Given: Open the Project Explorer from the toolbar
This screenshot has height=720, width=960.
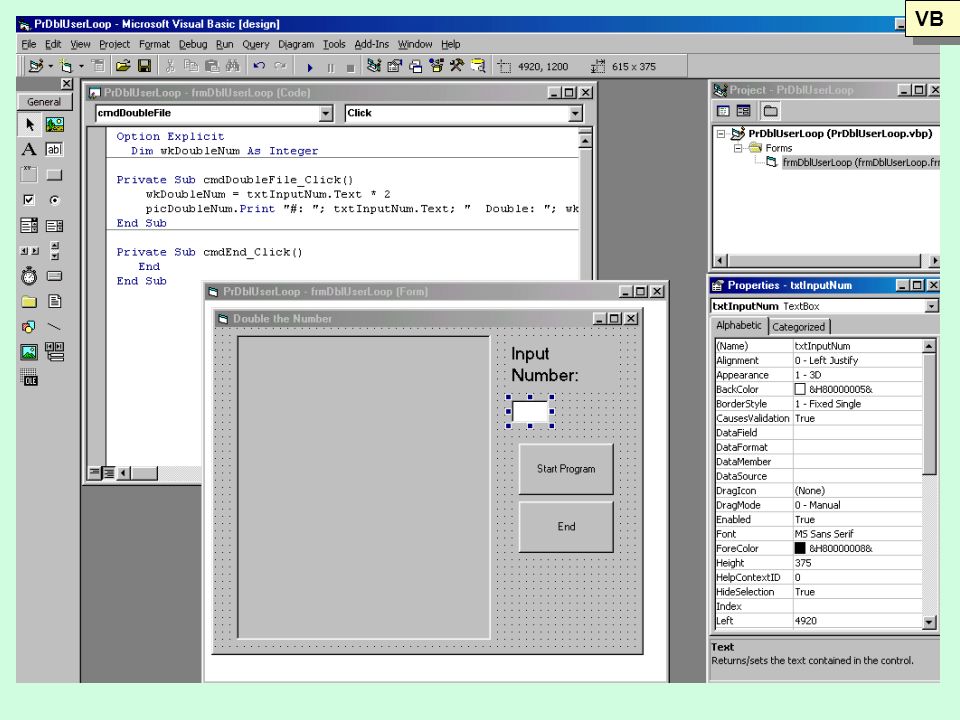Looking at the screenshot, I should (x=373, y=66).
